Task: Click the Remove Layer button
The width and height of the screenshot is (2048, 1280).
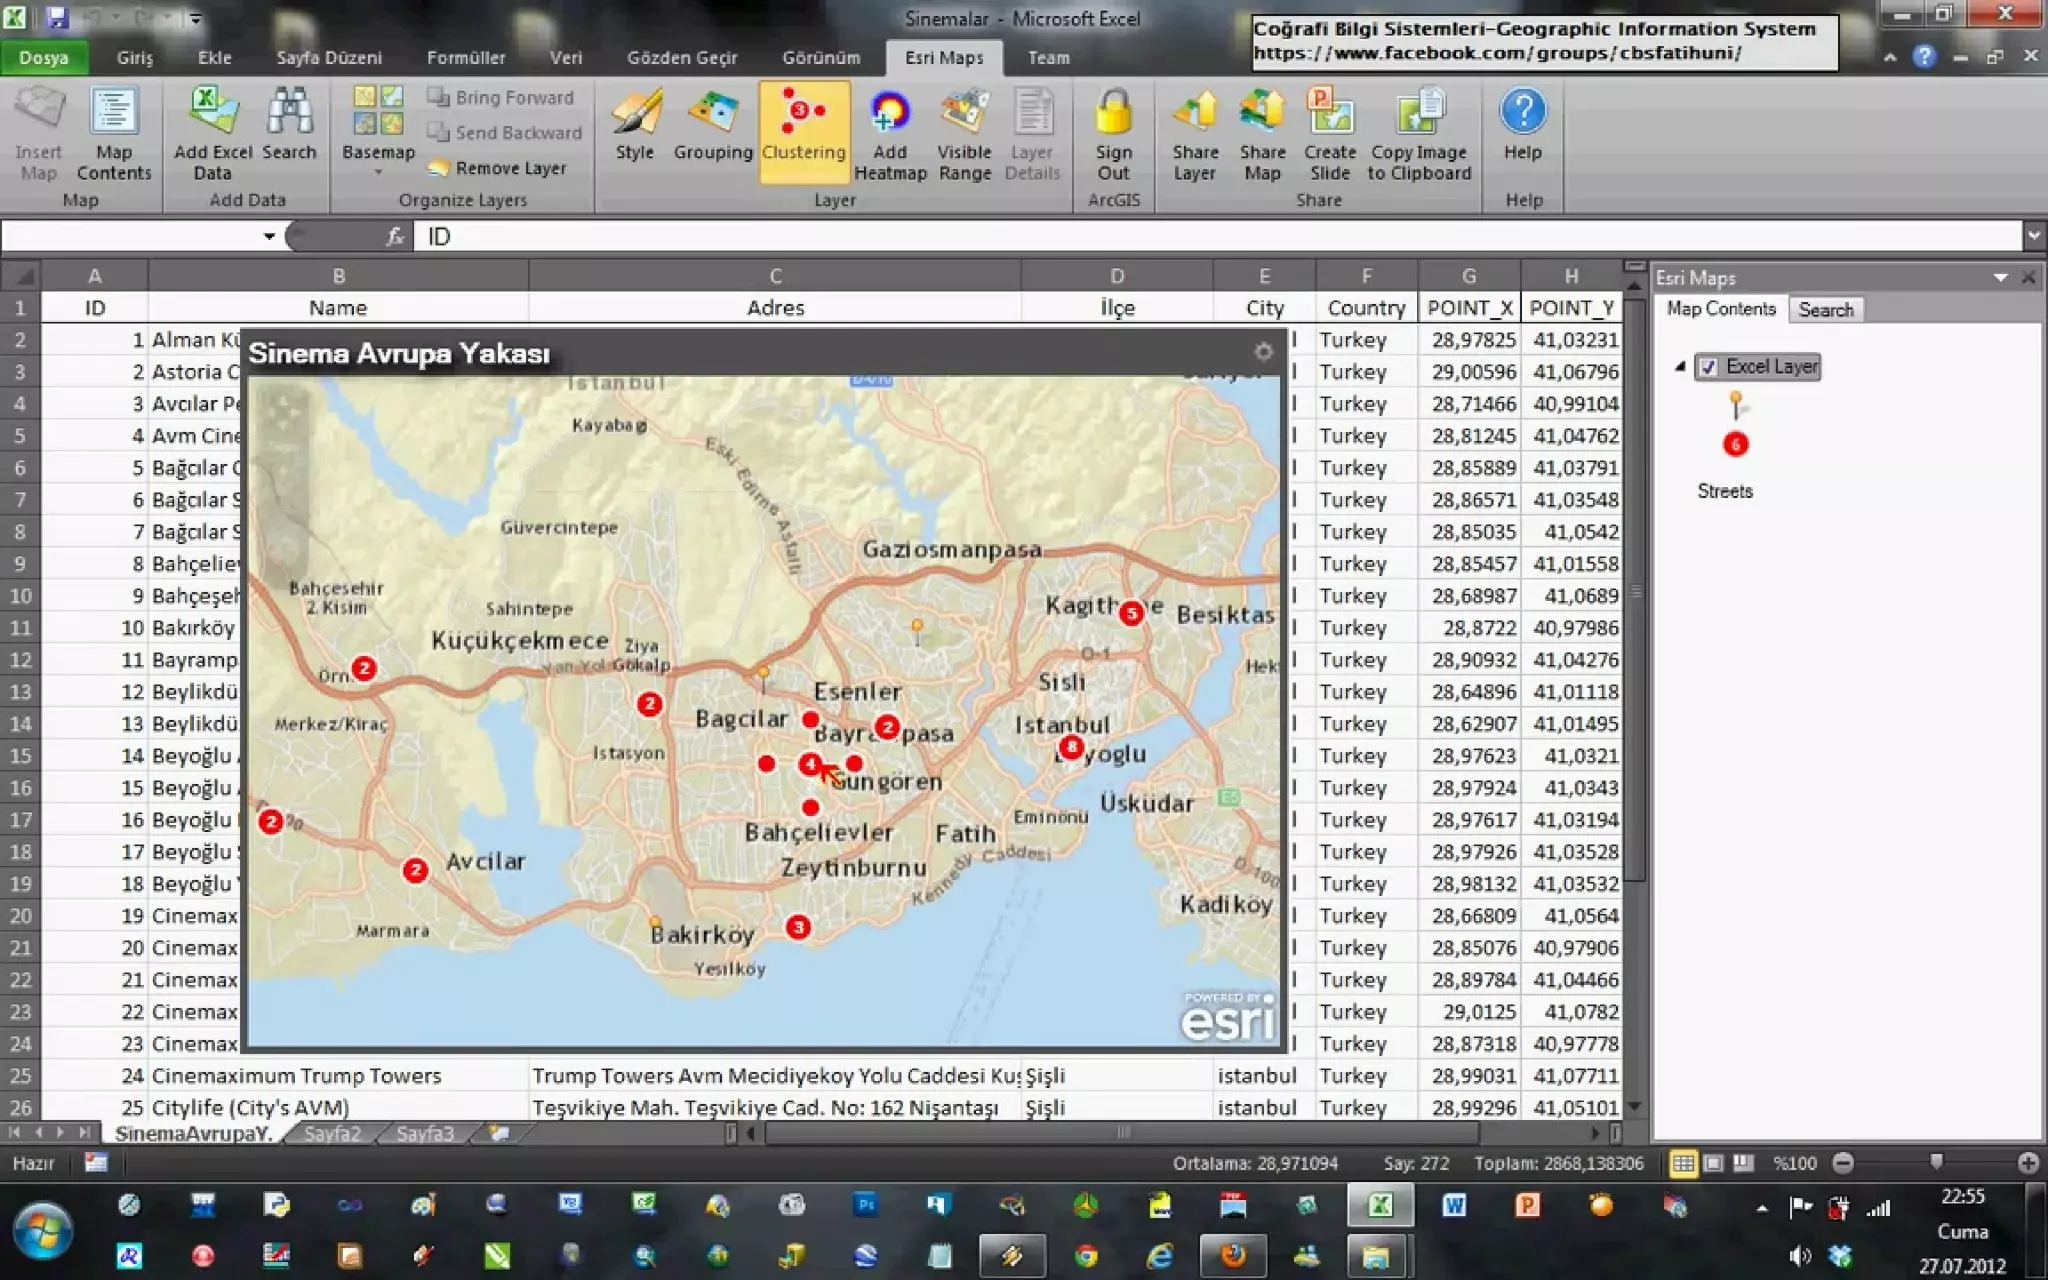Action: [497, 168]
